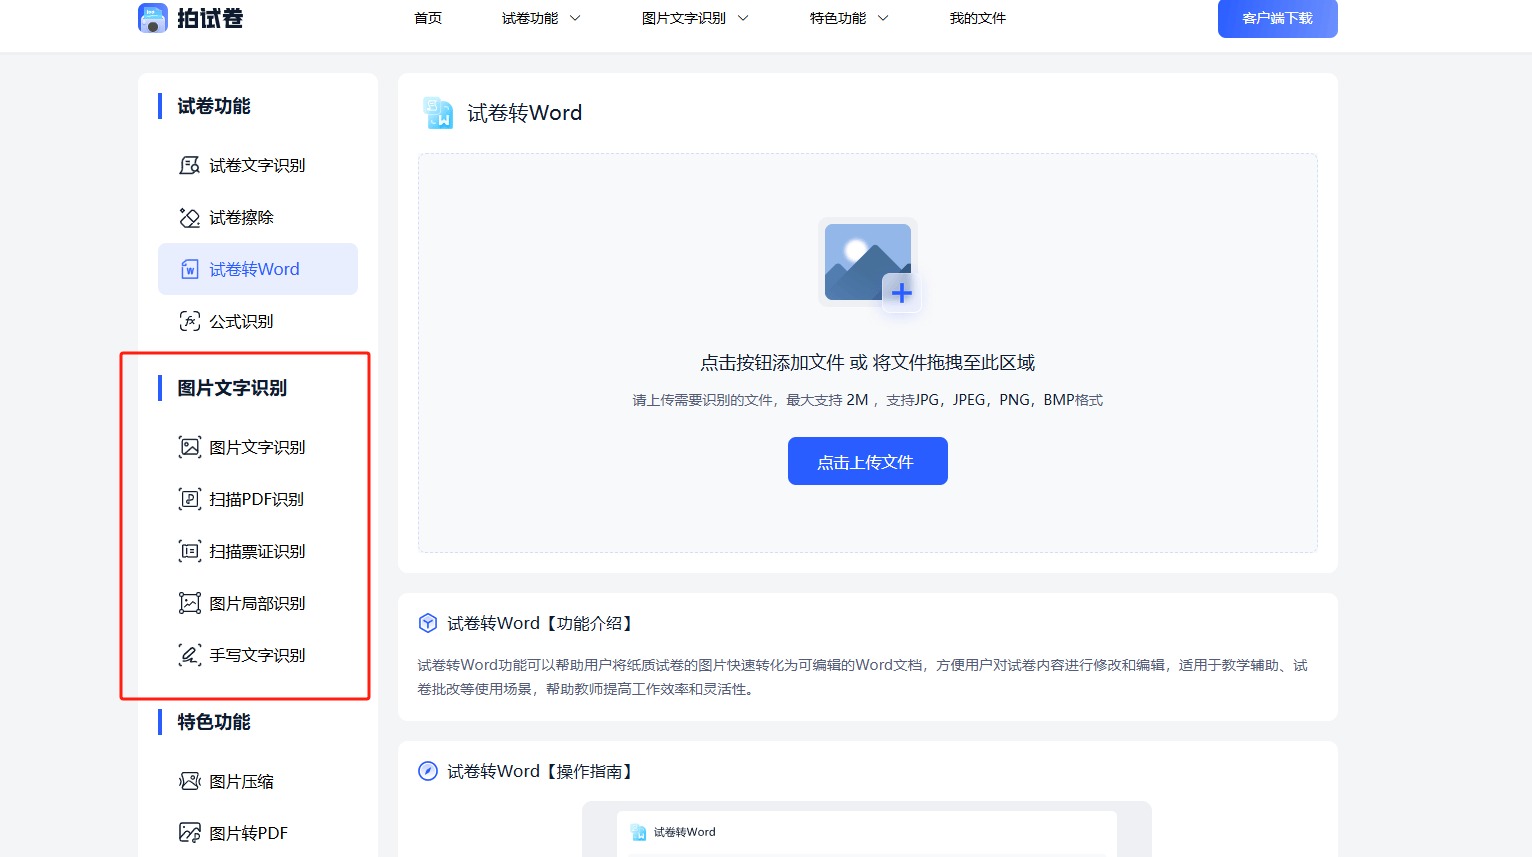Click text 点击按钮添加文件 或 将文件拖拽至此区域
Screen dimensions: 1532x857
click(x=868, y=363)
